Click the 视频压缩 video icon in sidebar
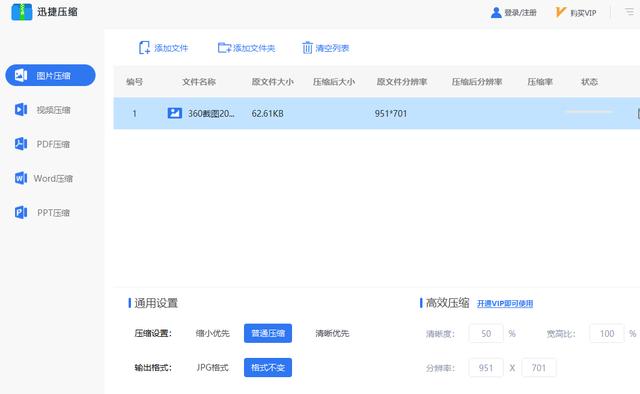Image resolution: width=640 pixels, height=394 pixels. tap(21, 109)
